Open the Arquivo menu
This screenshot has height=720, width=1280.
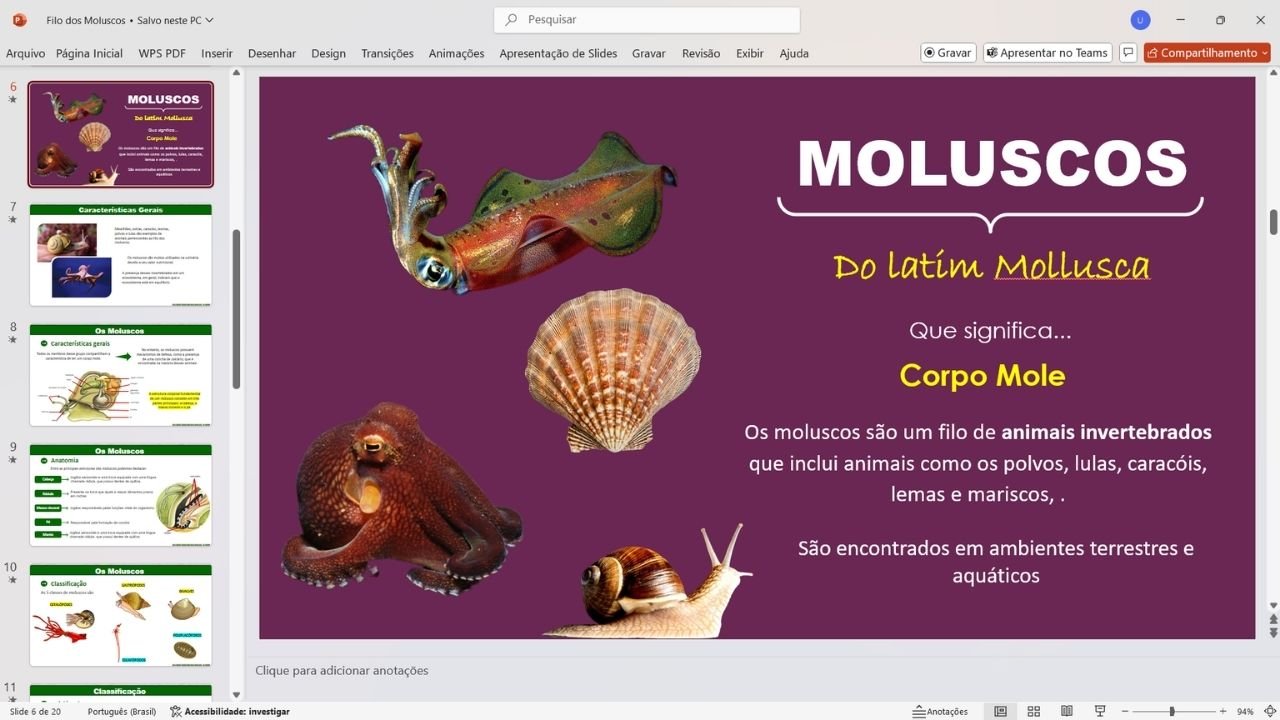25,53
